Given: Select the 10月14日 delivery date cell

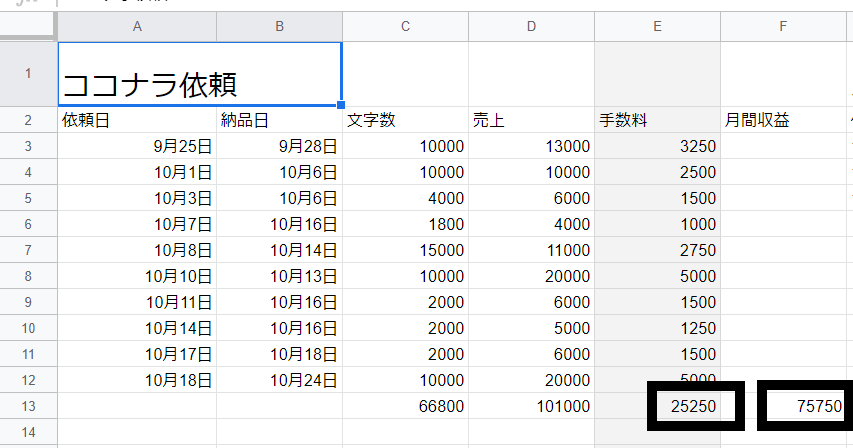Looking at the screenshot, I should [x=280, y=250].
